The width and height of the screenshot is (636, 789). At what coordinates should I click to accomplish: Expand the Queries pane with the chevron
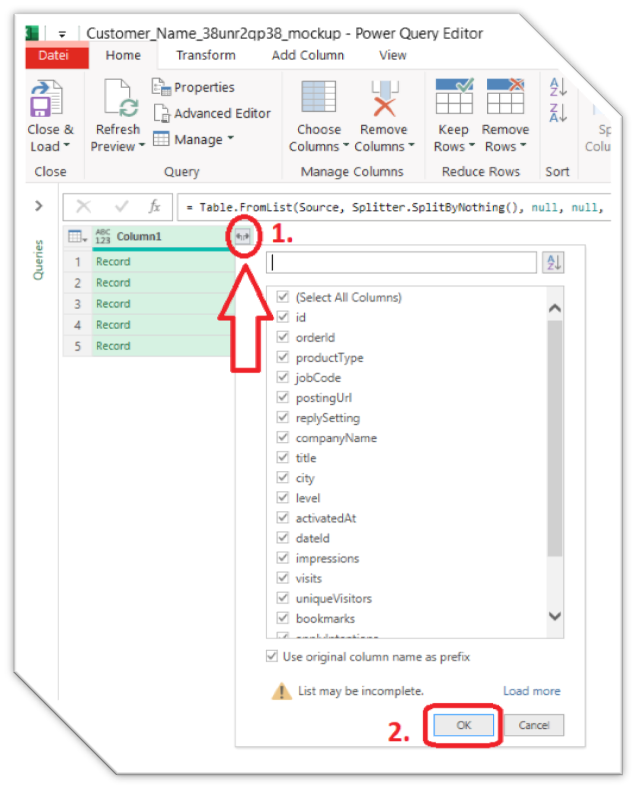39,206
